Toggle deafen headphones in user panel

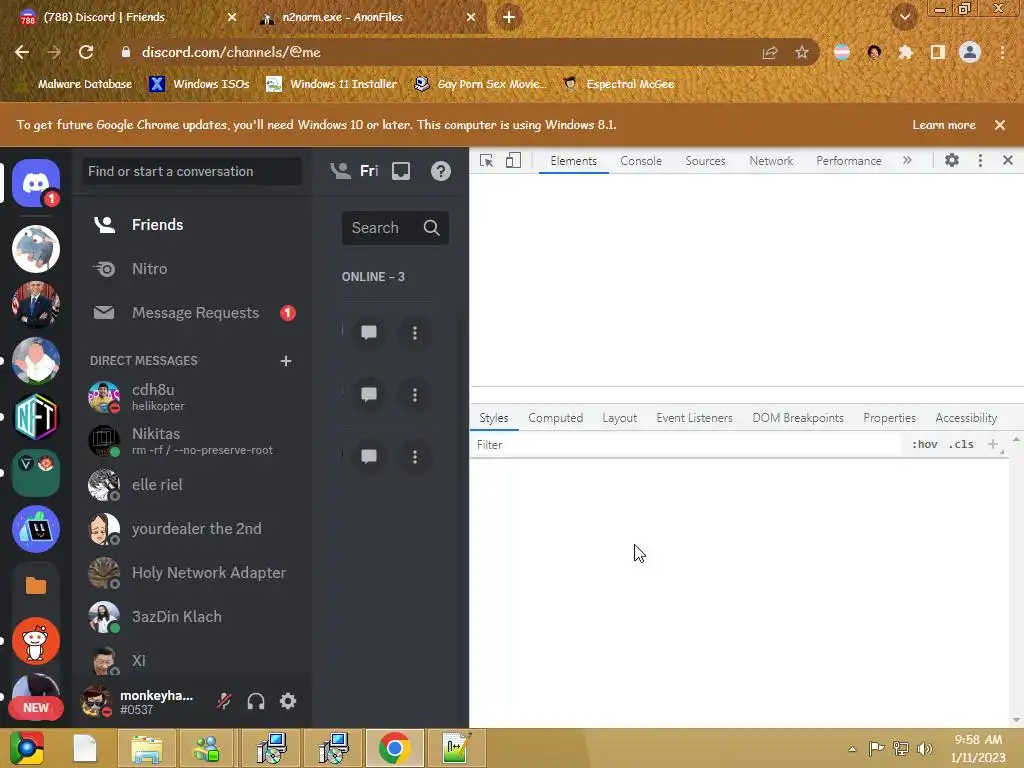tap(256, 701)
